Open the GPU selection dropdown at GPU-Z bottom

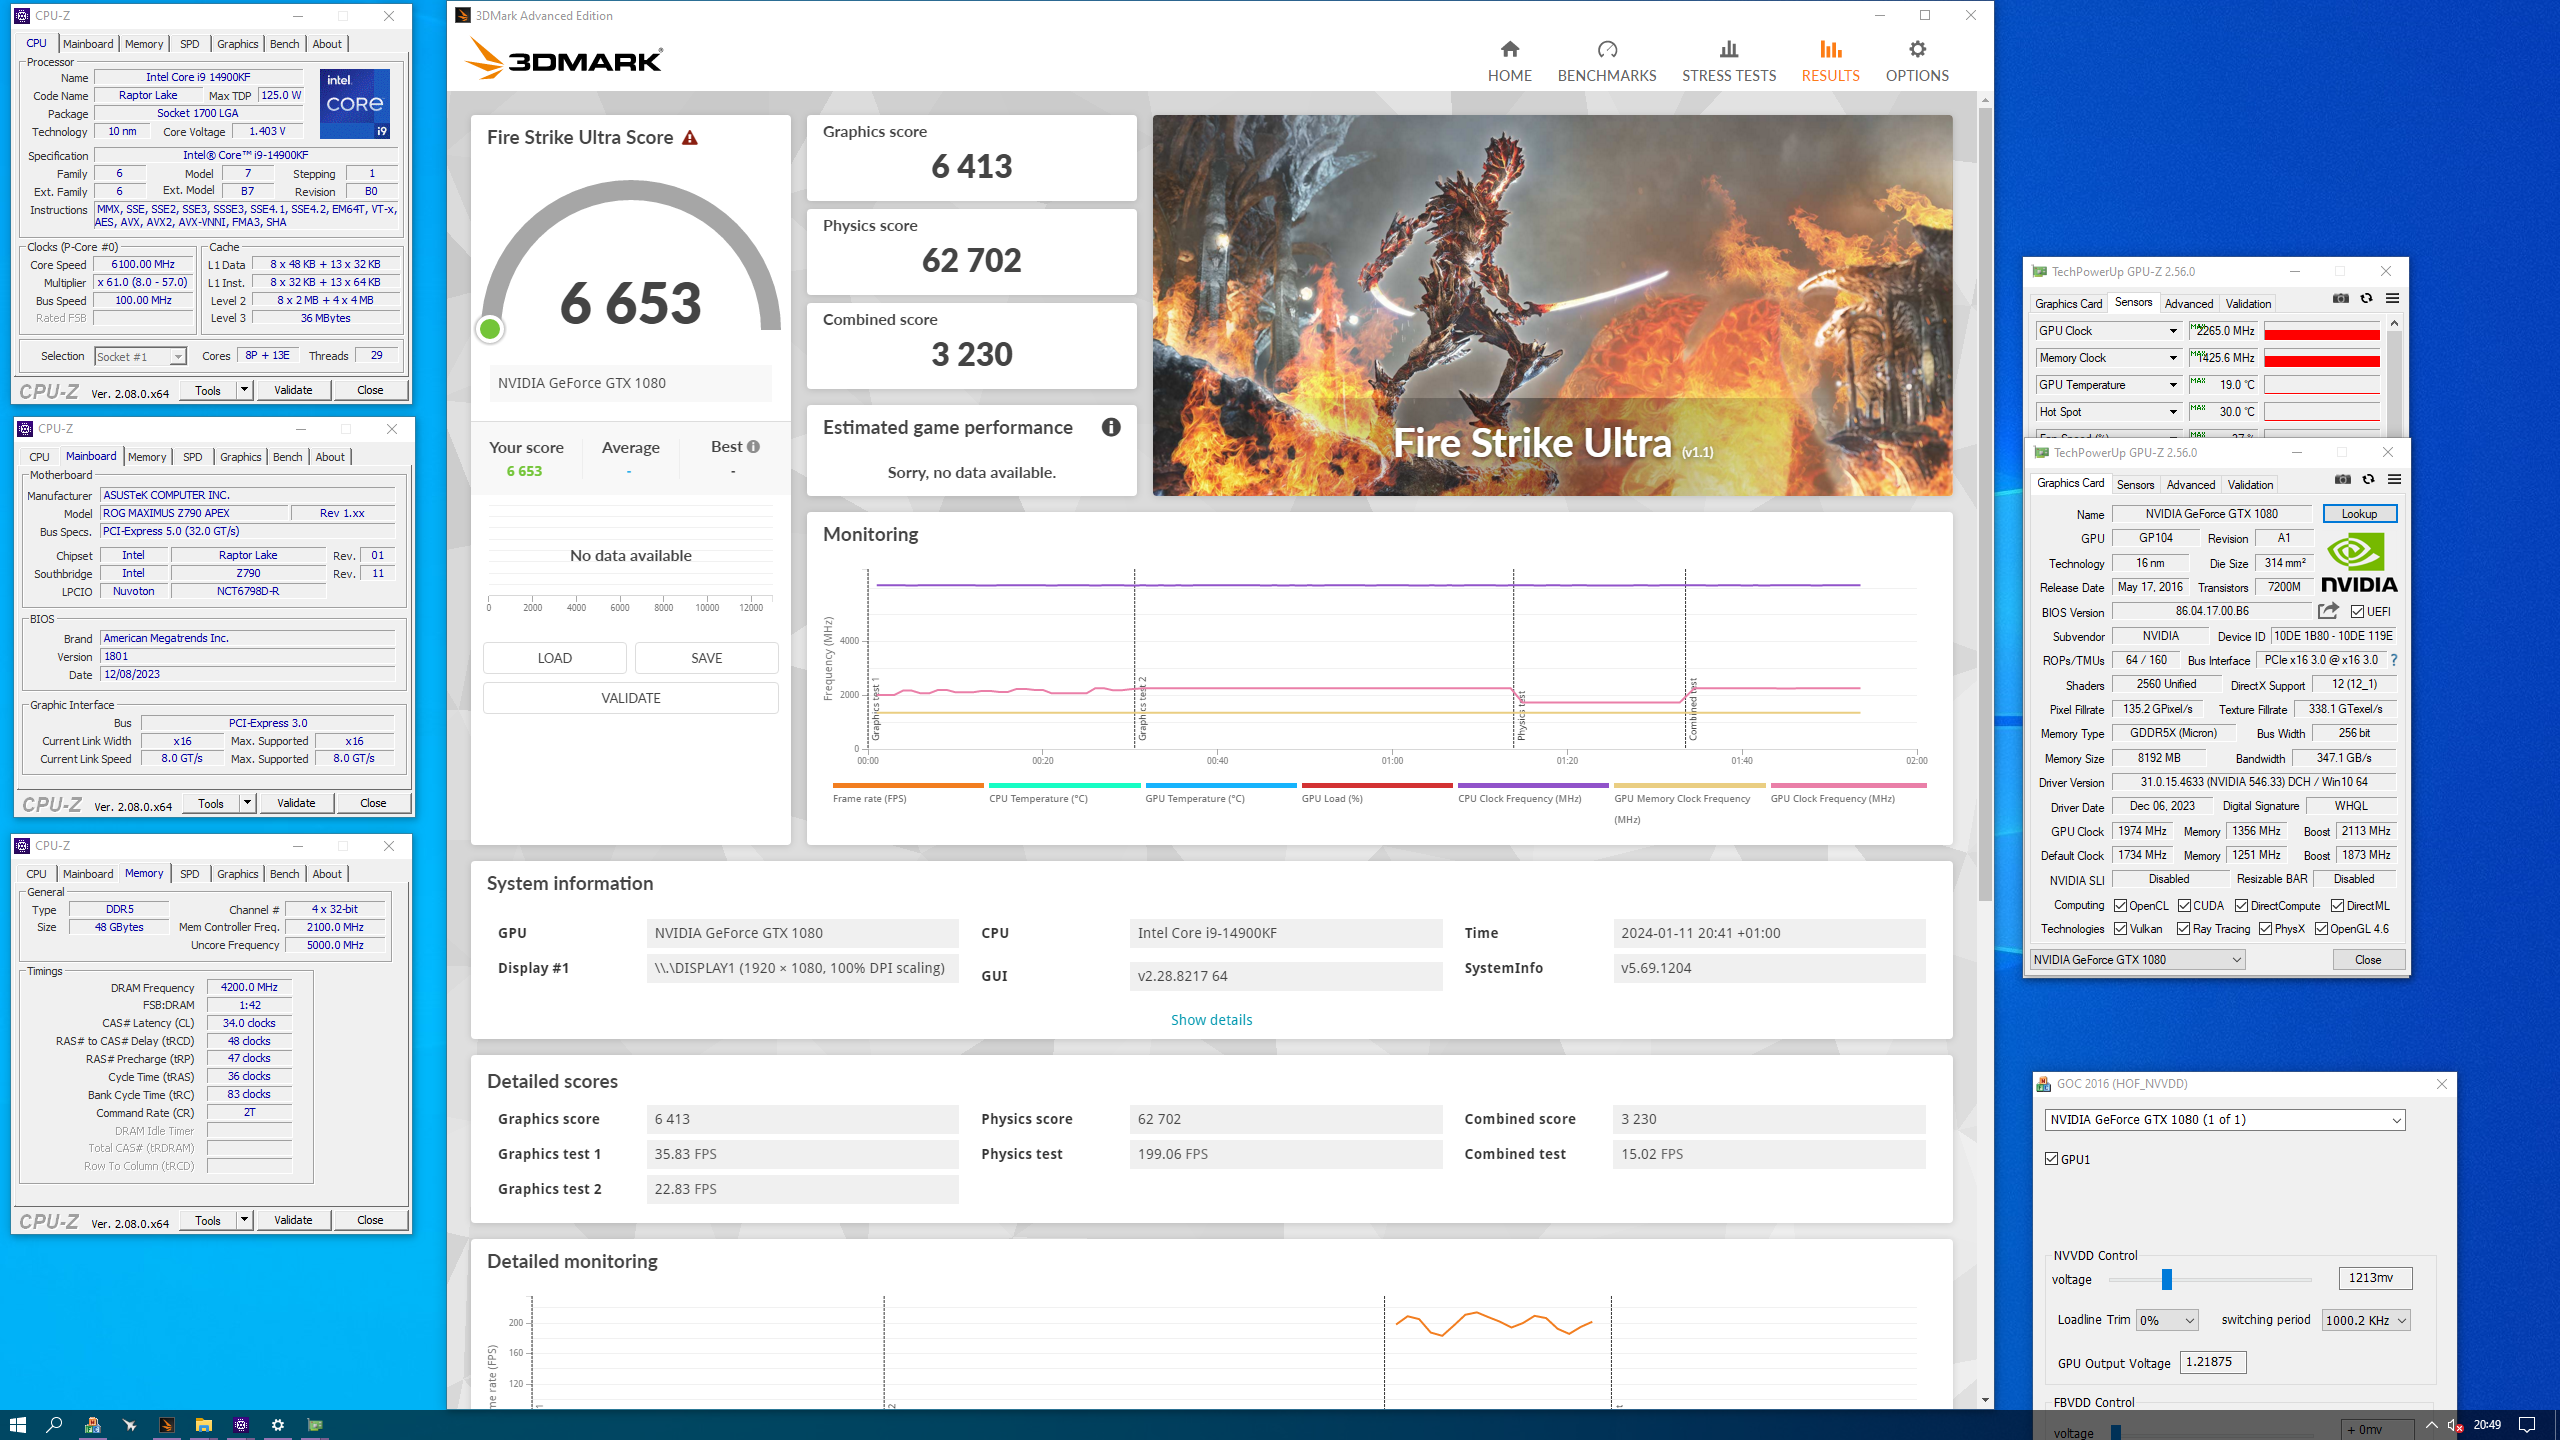pos(2138,960)
